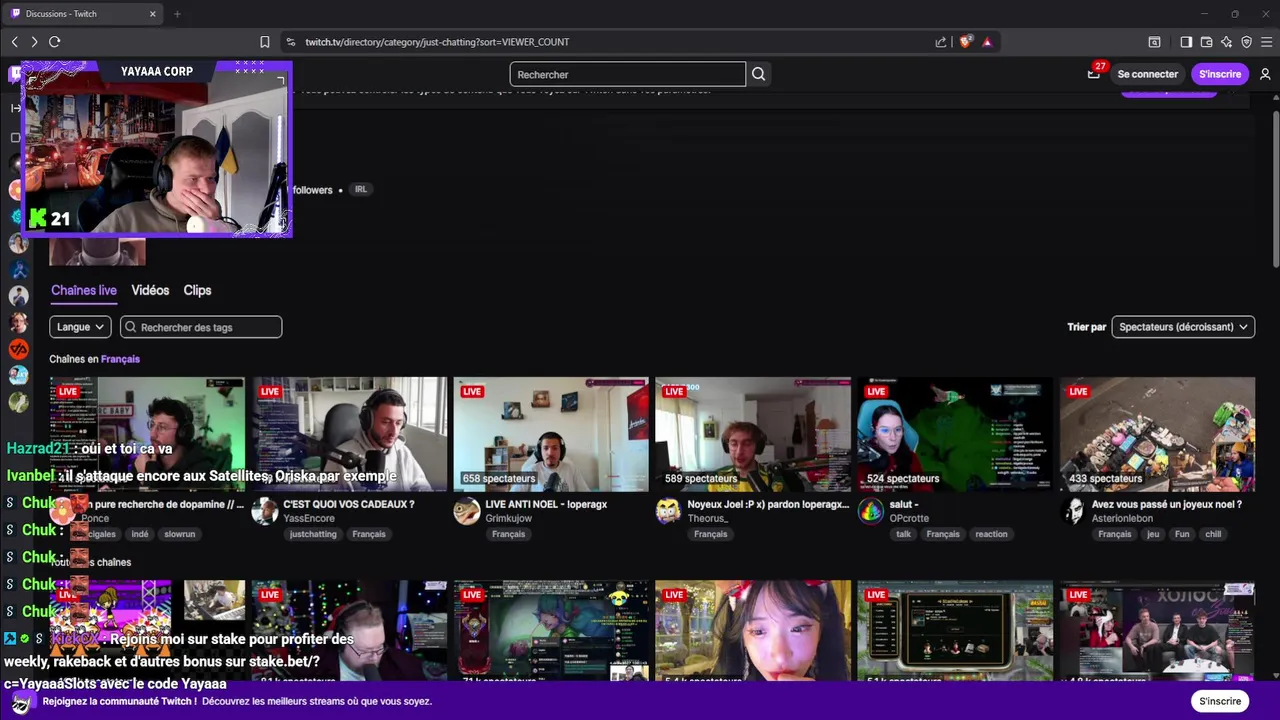Click the chill tag under Asterionlebon
This screenshot has width=1280, height=720.
click(1213, 534)
